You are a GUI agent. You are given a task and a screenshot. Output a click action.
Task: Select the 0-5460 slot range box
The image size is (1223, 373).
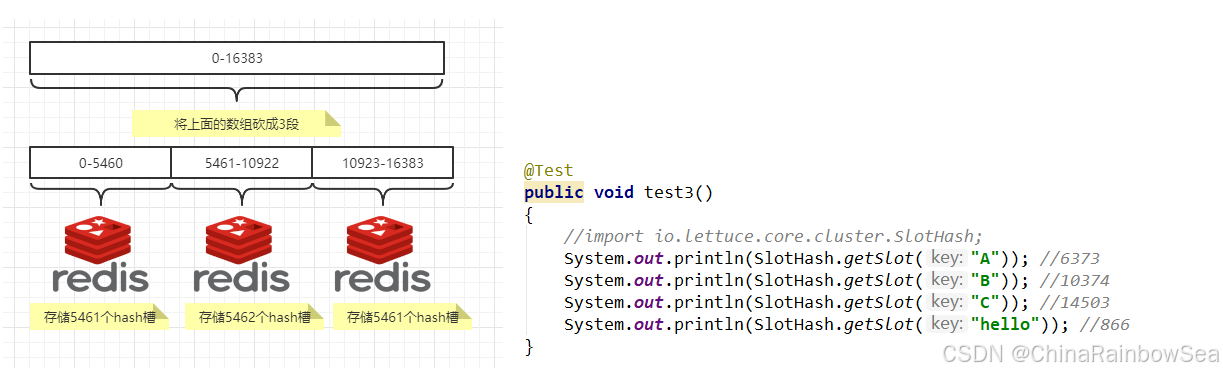coord(101,162)
